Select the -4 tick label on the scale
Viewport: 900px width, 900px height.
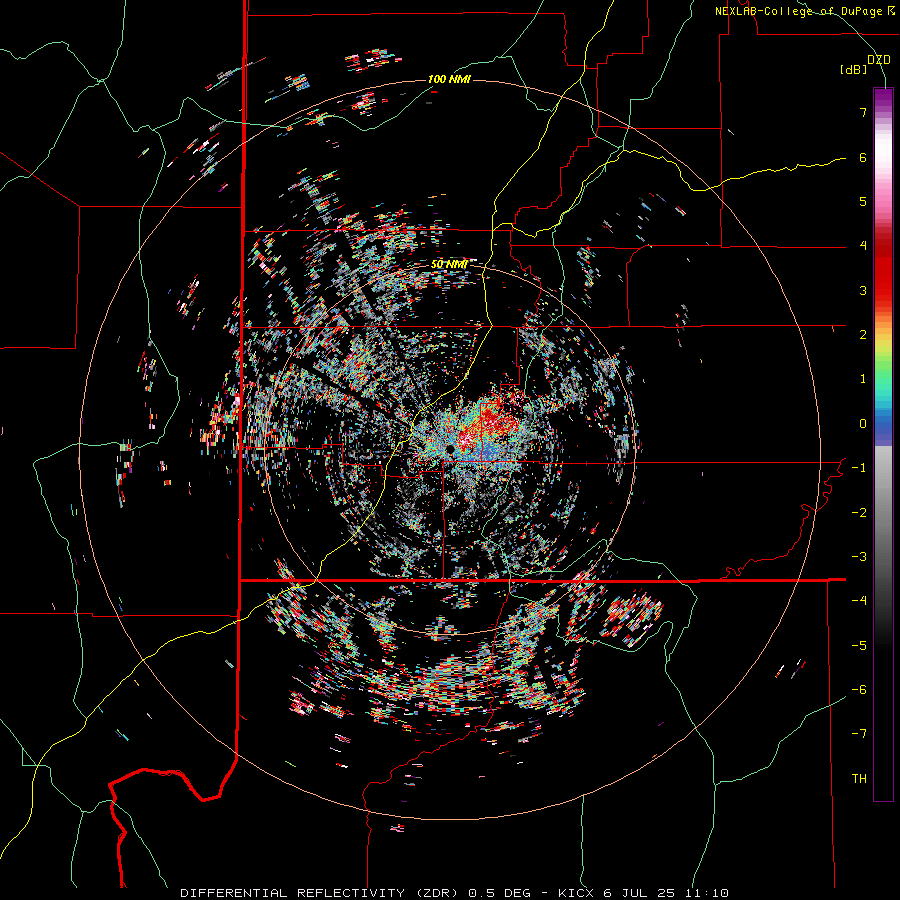point(859,601)
